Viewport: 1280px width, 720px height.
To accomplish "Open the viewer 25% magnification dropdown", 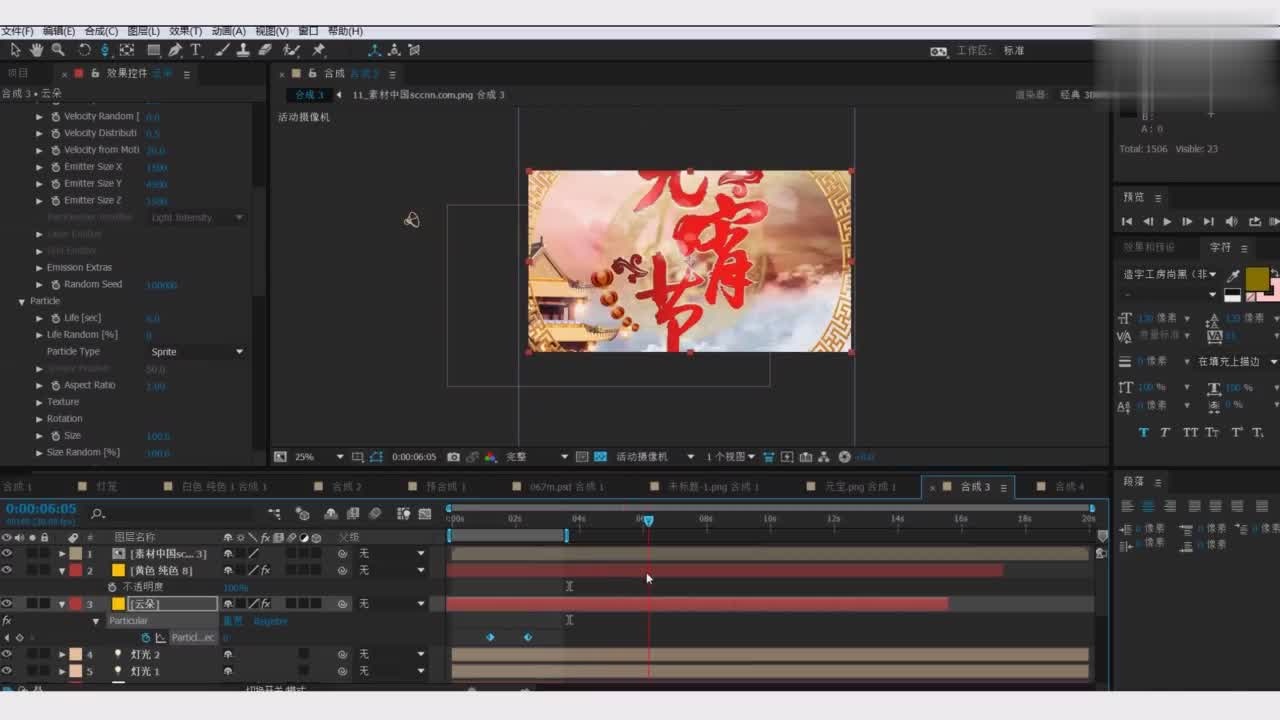I will point(319,457).
